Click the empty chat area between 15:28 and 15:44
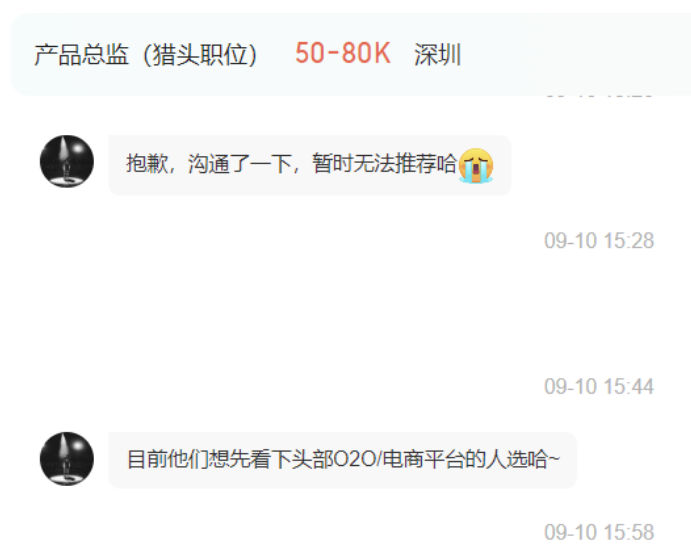Image resolution: width=691 pixels, height=558 pixels. coord(346,314)
